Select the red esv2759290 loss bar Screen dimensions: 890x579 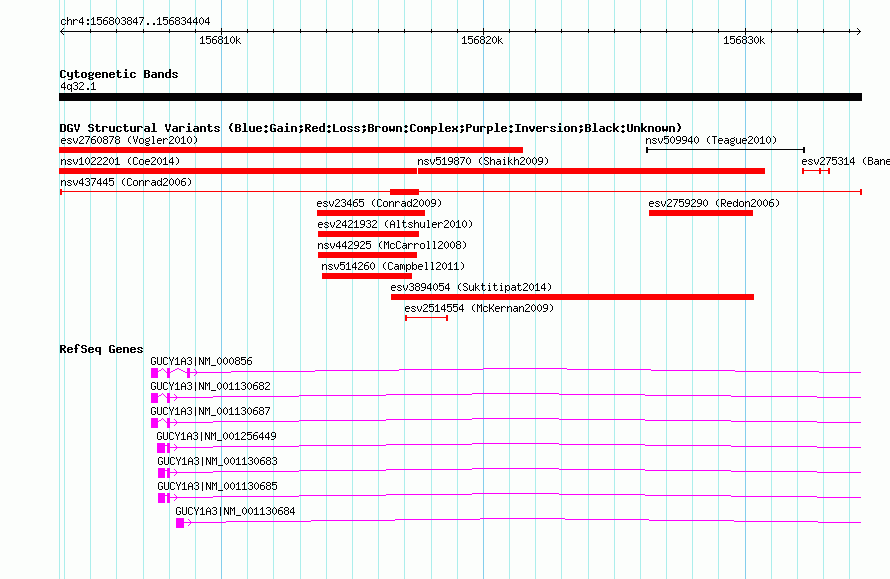701,213
